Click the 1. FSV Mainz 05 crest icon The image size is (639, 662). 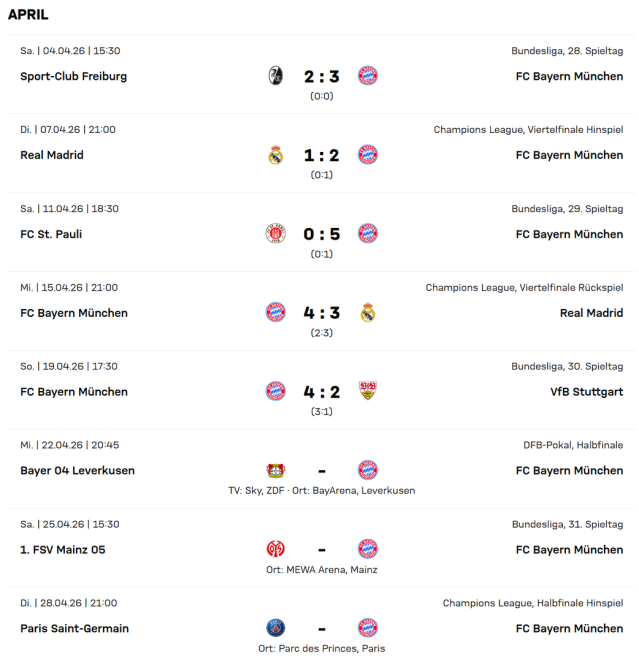click(x=275, y=549)
